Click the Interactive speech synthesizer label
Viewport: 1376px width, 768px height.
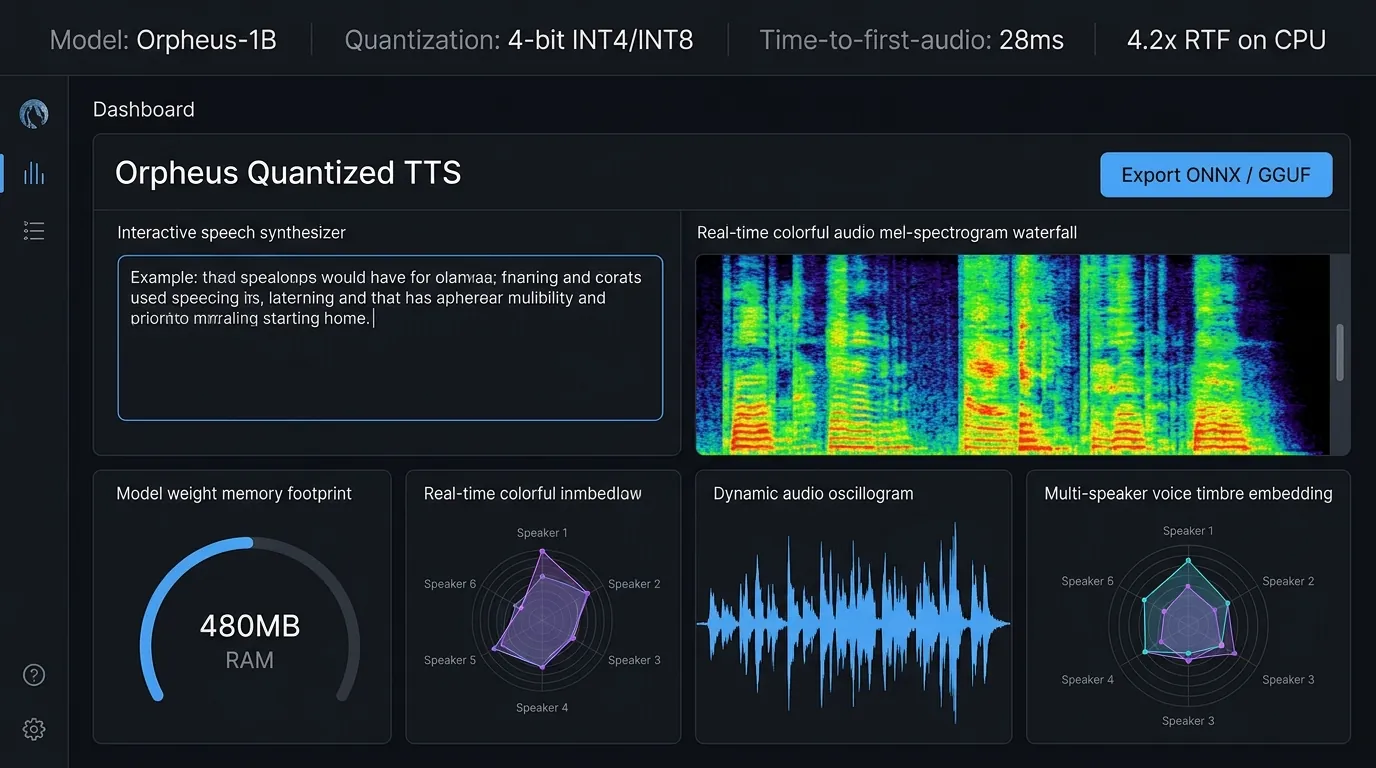pos(231,233)
